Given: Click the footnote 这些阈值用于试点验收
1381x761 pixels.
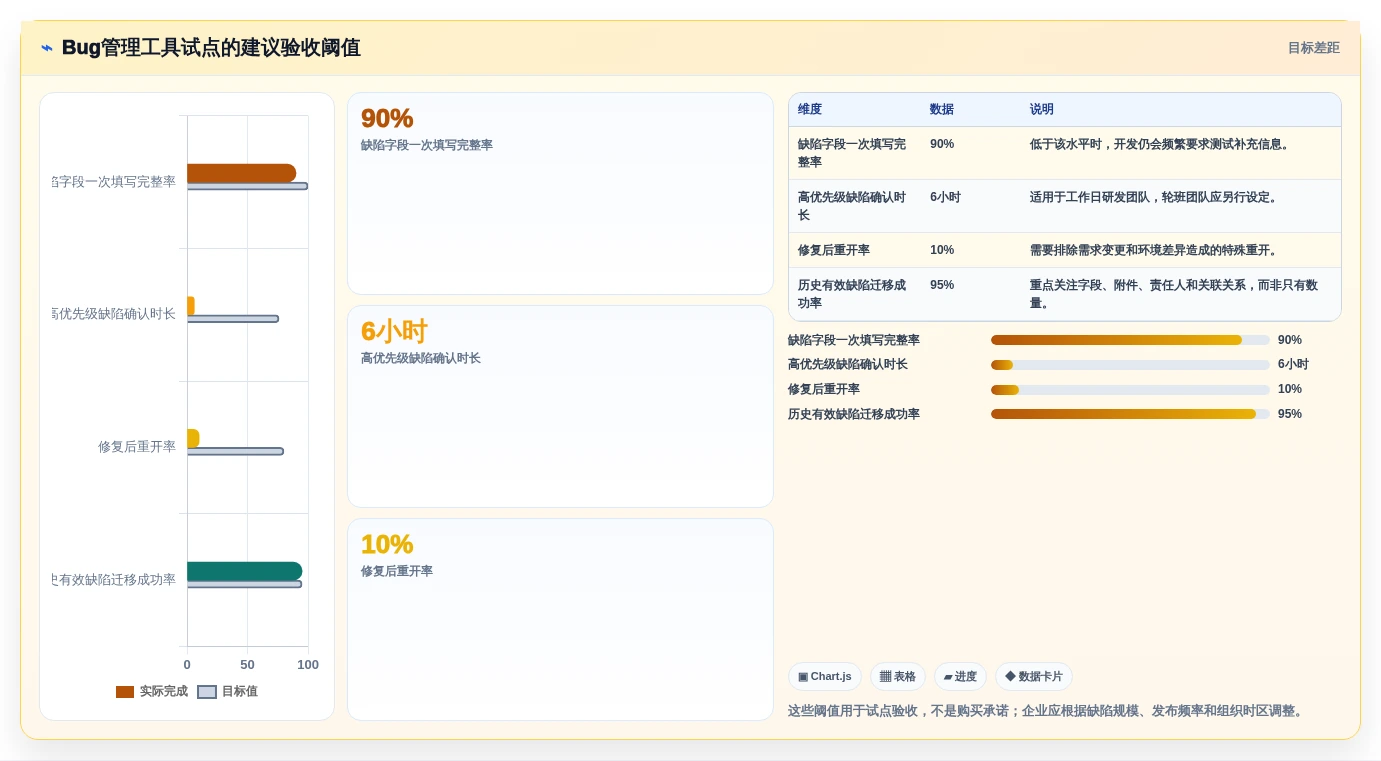Looking at the screenshot, I should [1047, 711].
